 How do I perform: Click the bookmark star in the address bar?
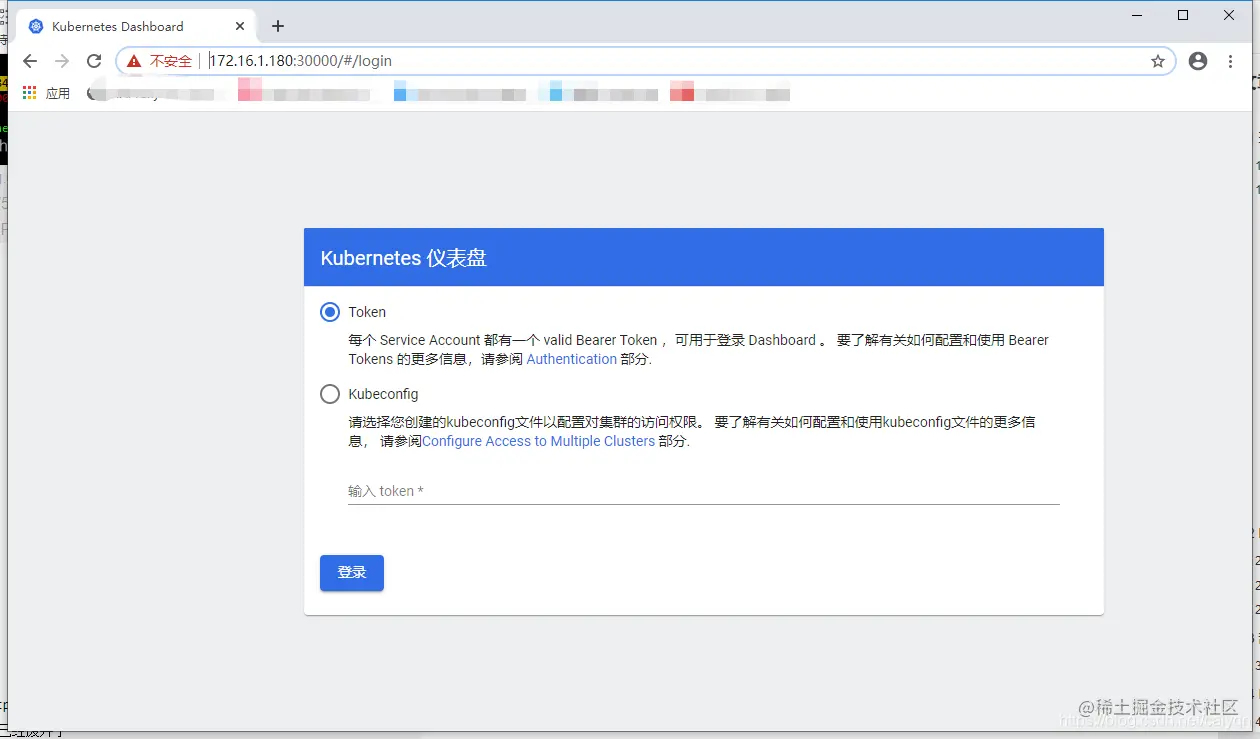[x=1158, y=61]
